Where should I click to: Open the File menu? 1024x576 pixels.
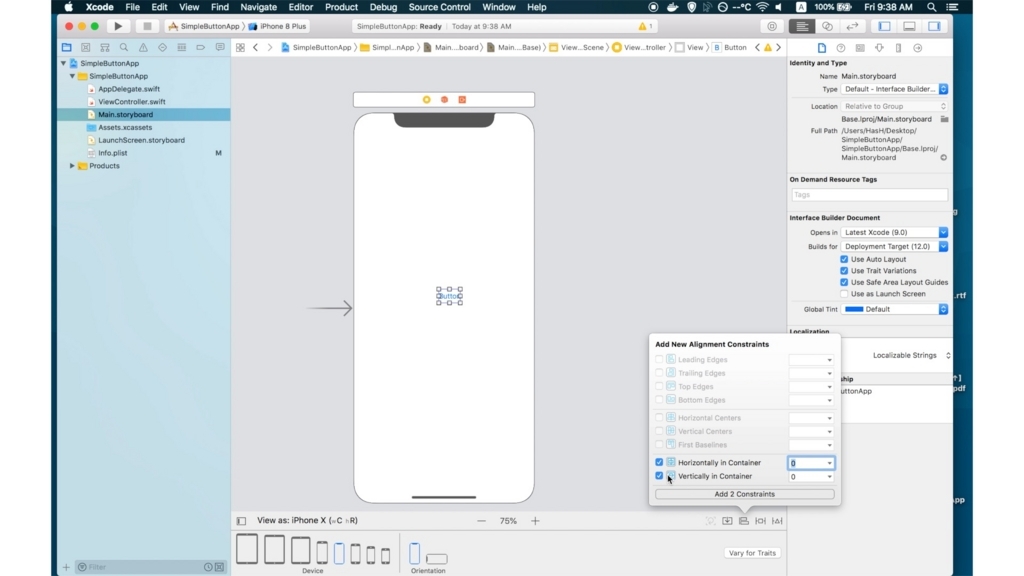(x=133, y=7)
